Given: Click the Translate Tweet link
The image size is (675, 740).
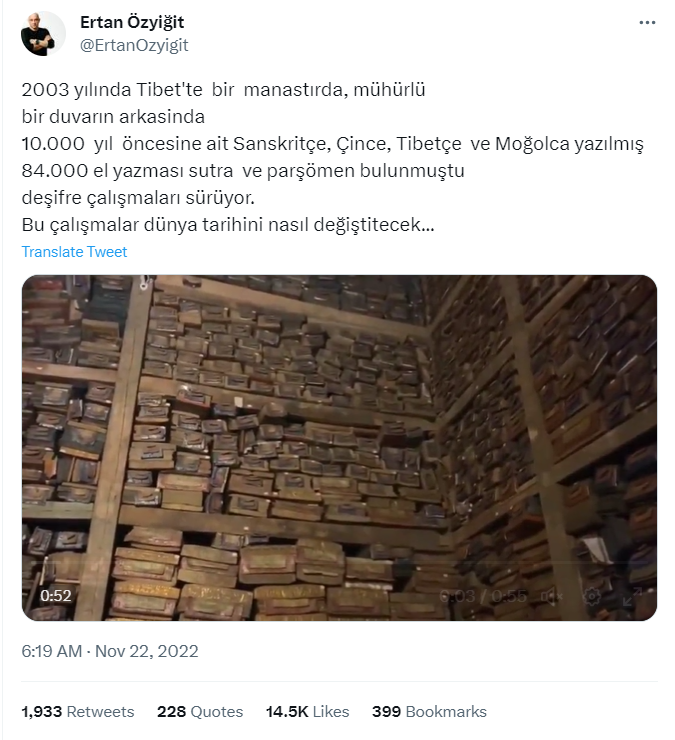Looking at the screenshot, I should (74, 252).
